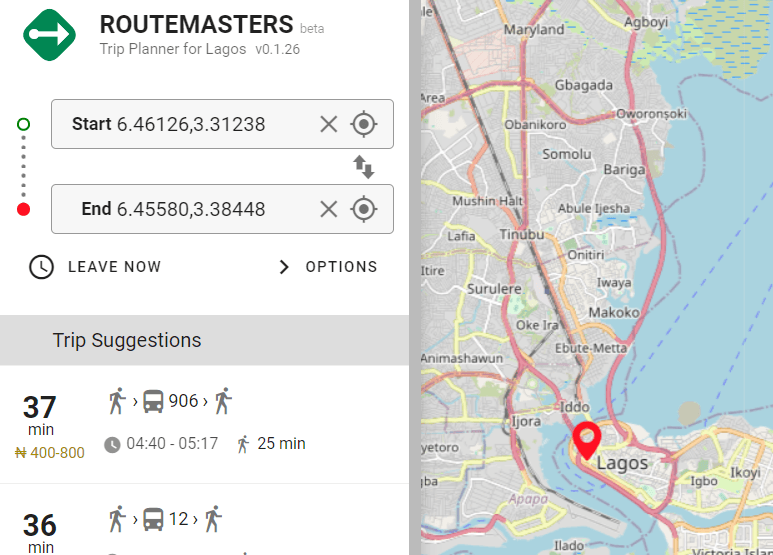The height and width of the screenshot is (555, 773).
Task: Clear the End location field
Action: pos(328,209)
